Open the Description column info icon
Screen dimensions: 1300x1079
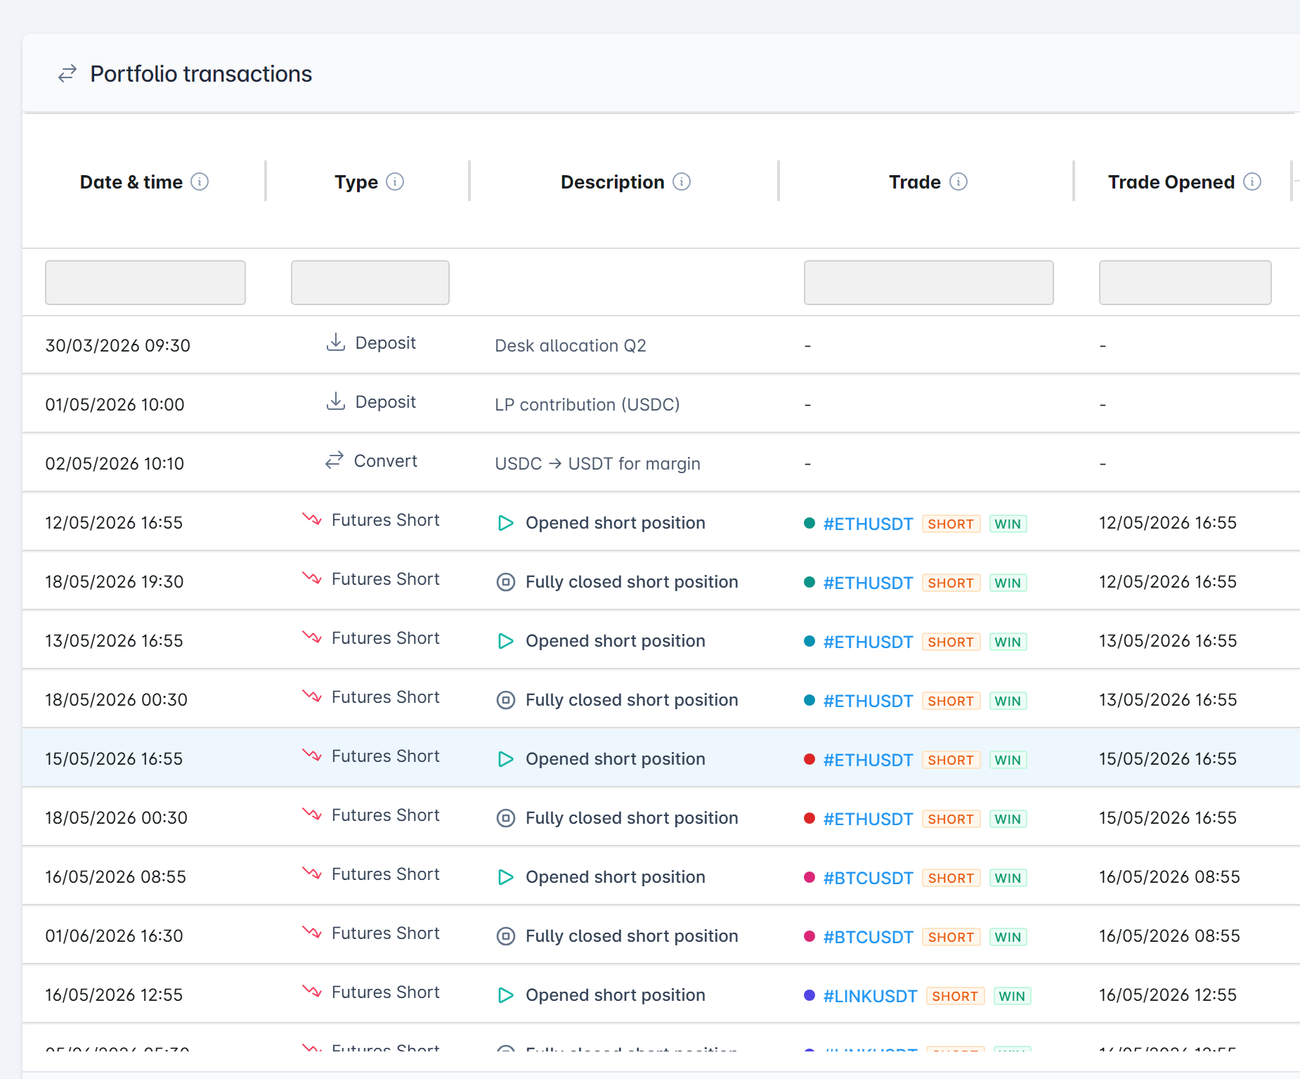[682, 181]
